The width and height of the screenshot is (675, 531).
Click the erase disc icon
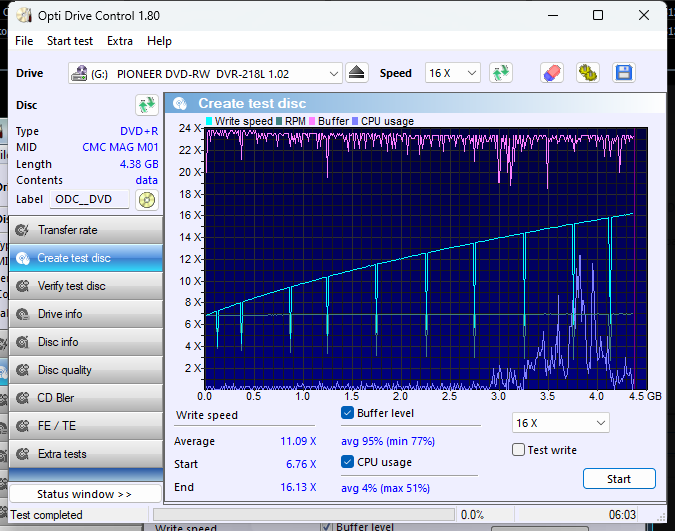click(552, 73)
